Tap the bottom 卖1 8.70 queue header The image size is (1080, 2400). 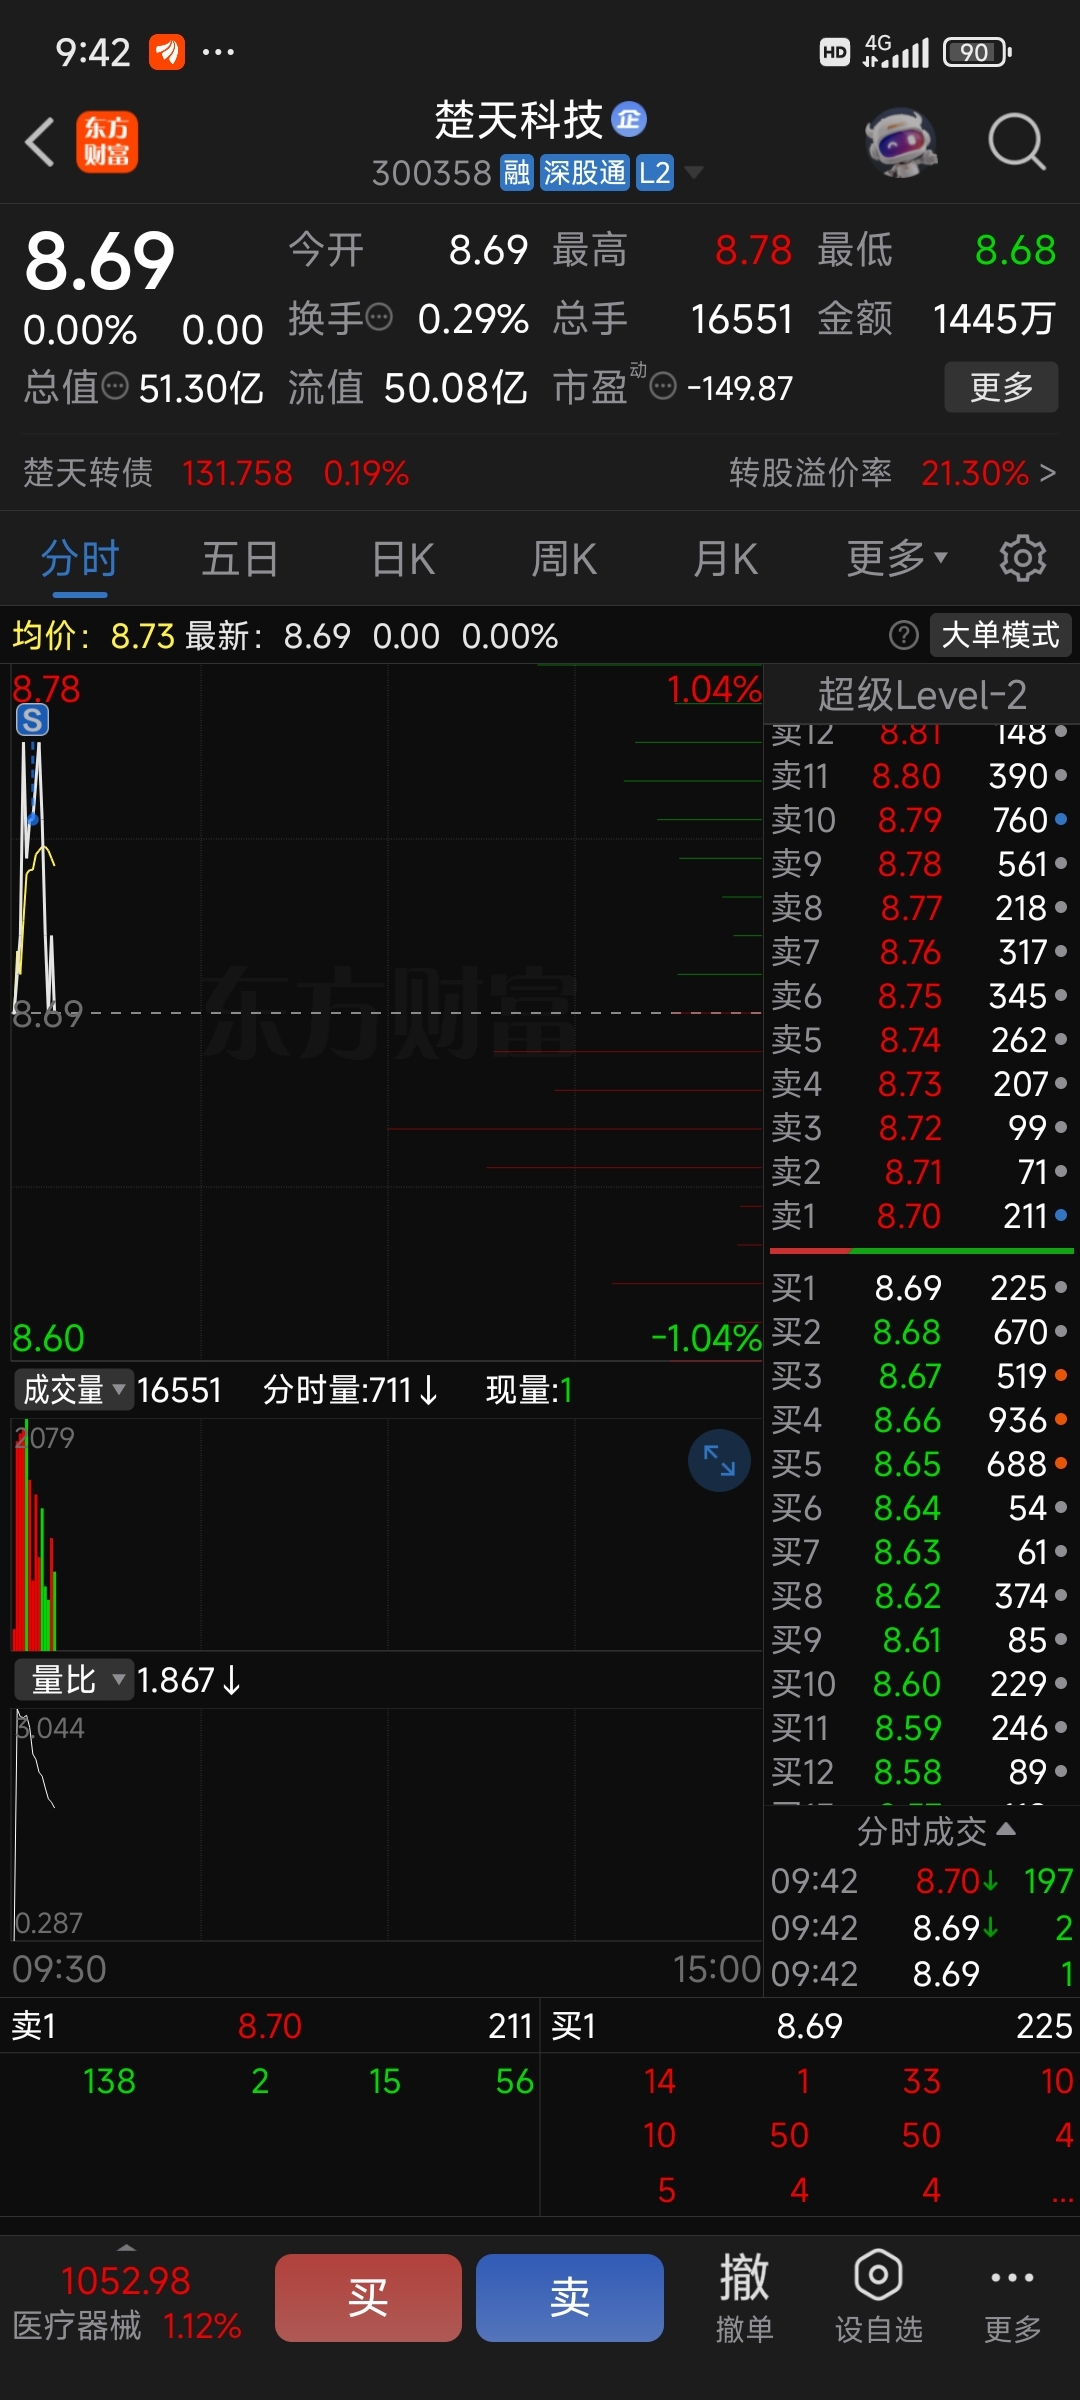270,2026
